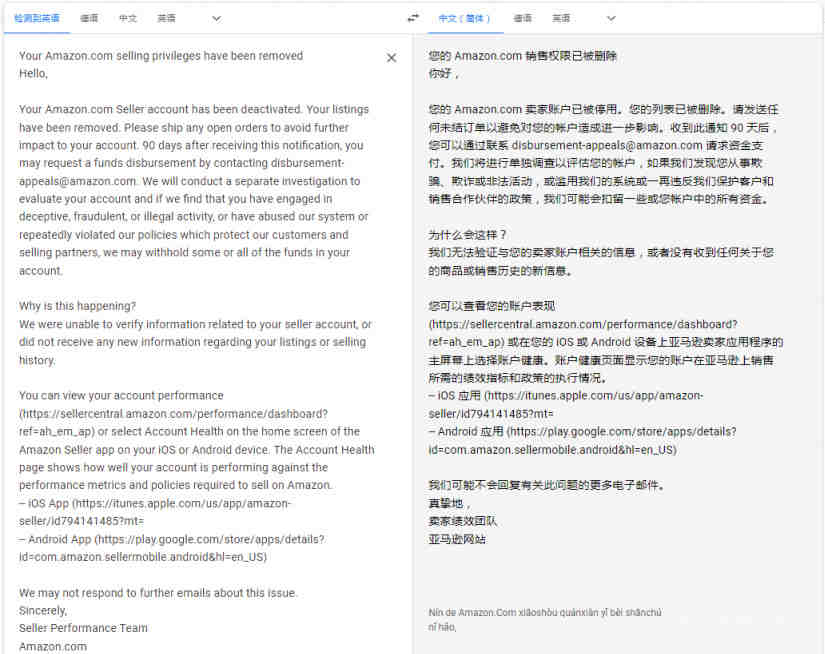Click 'We may not respond to further emails'
825x654 pixels.
(x=115, y=593)
